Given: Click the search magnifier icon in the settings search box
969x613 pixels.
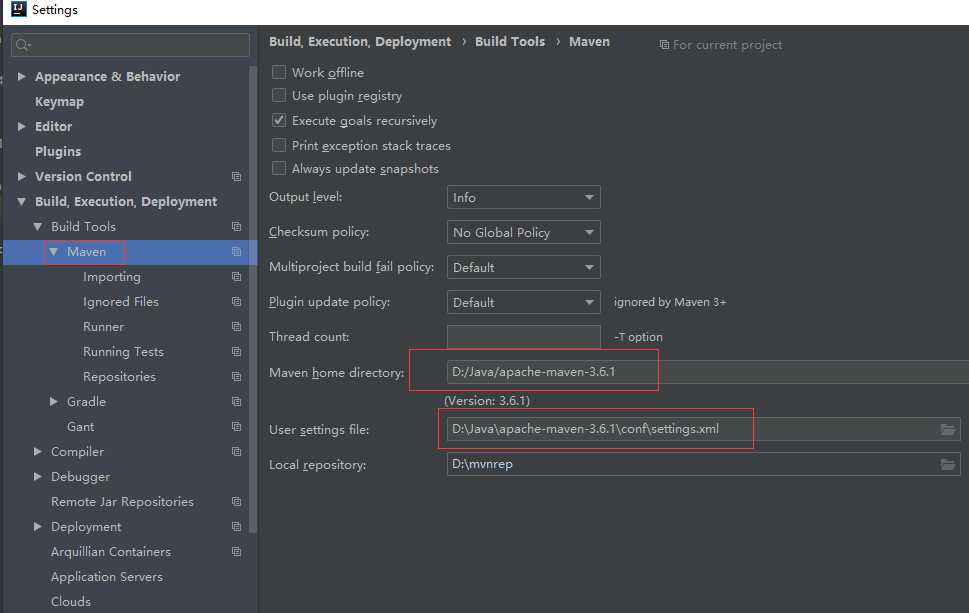Looking at the screenshot, I should pos(23,45).
